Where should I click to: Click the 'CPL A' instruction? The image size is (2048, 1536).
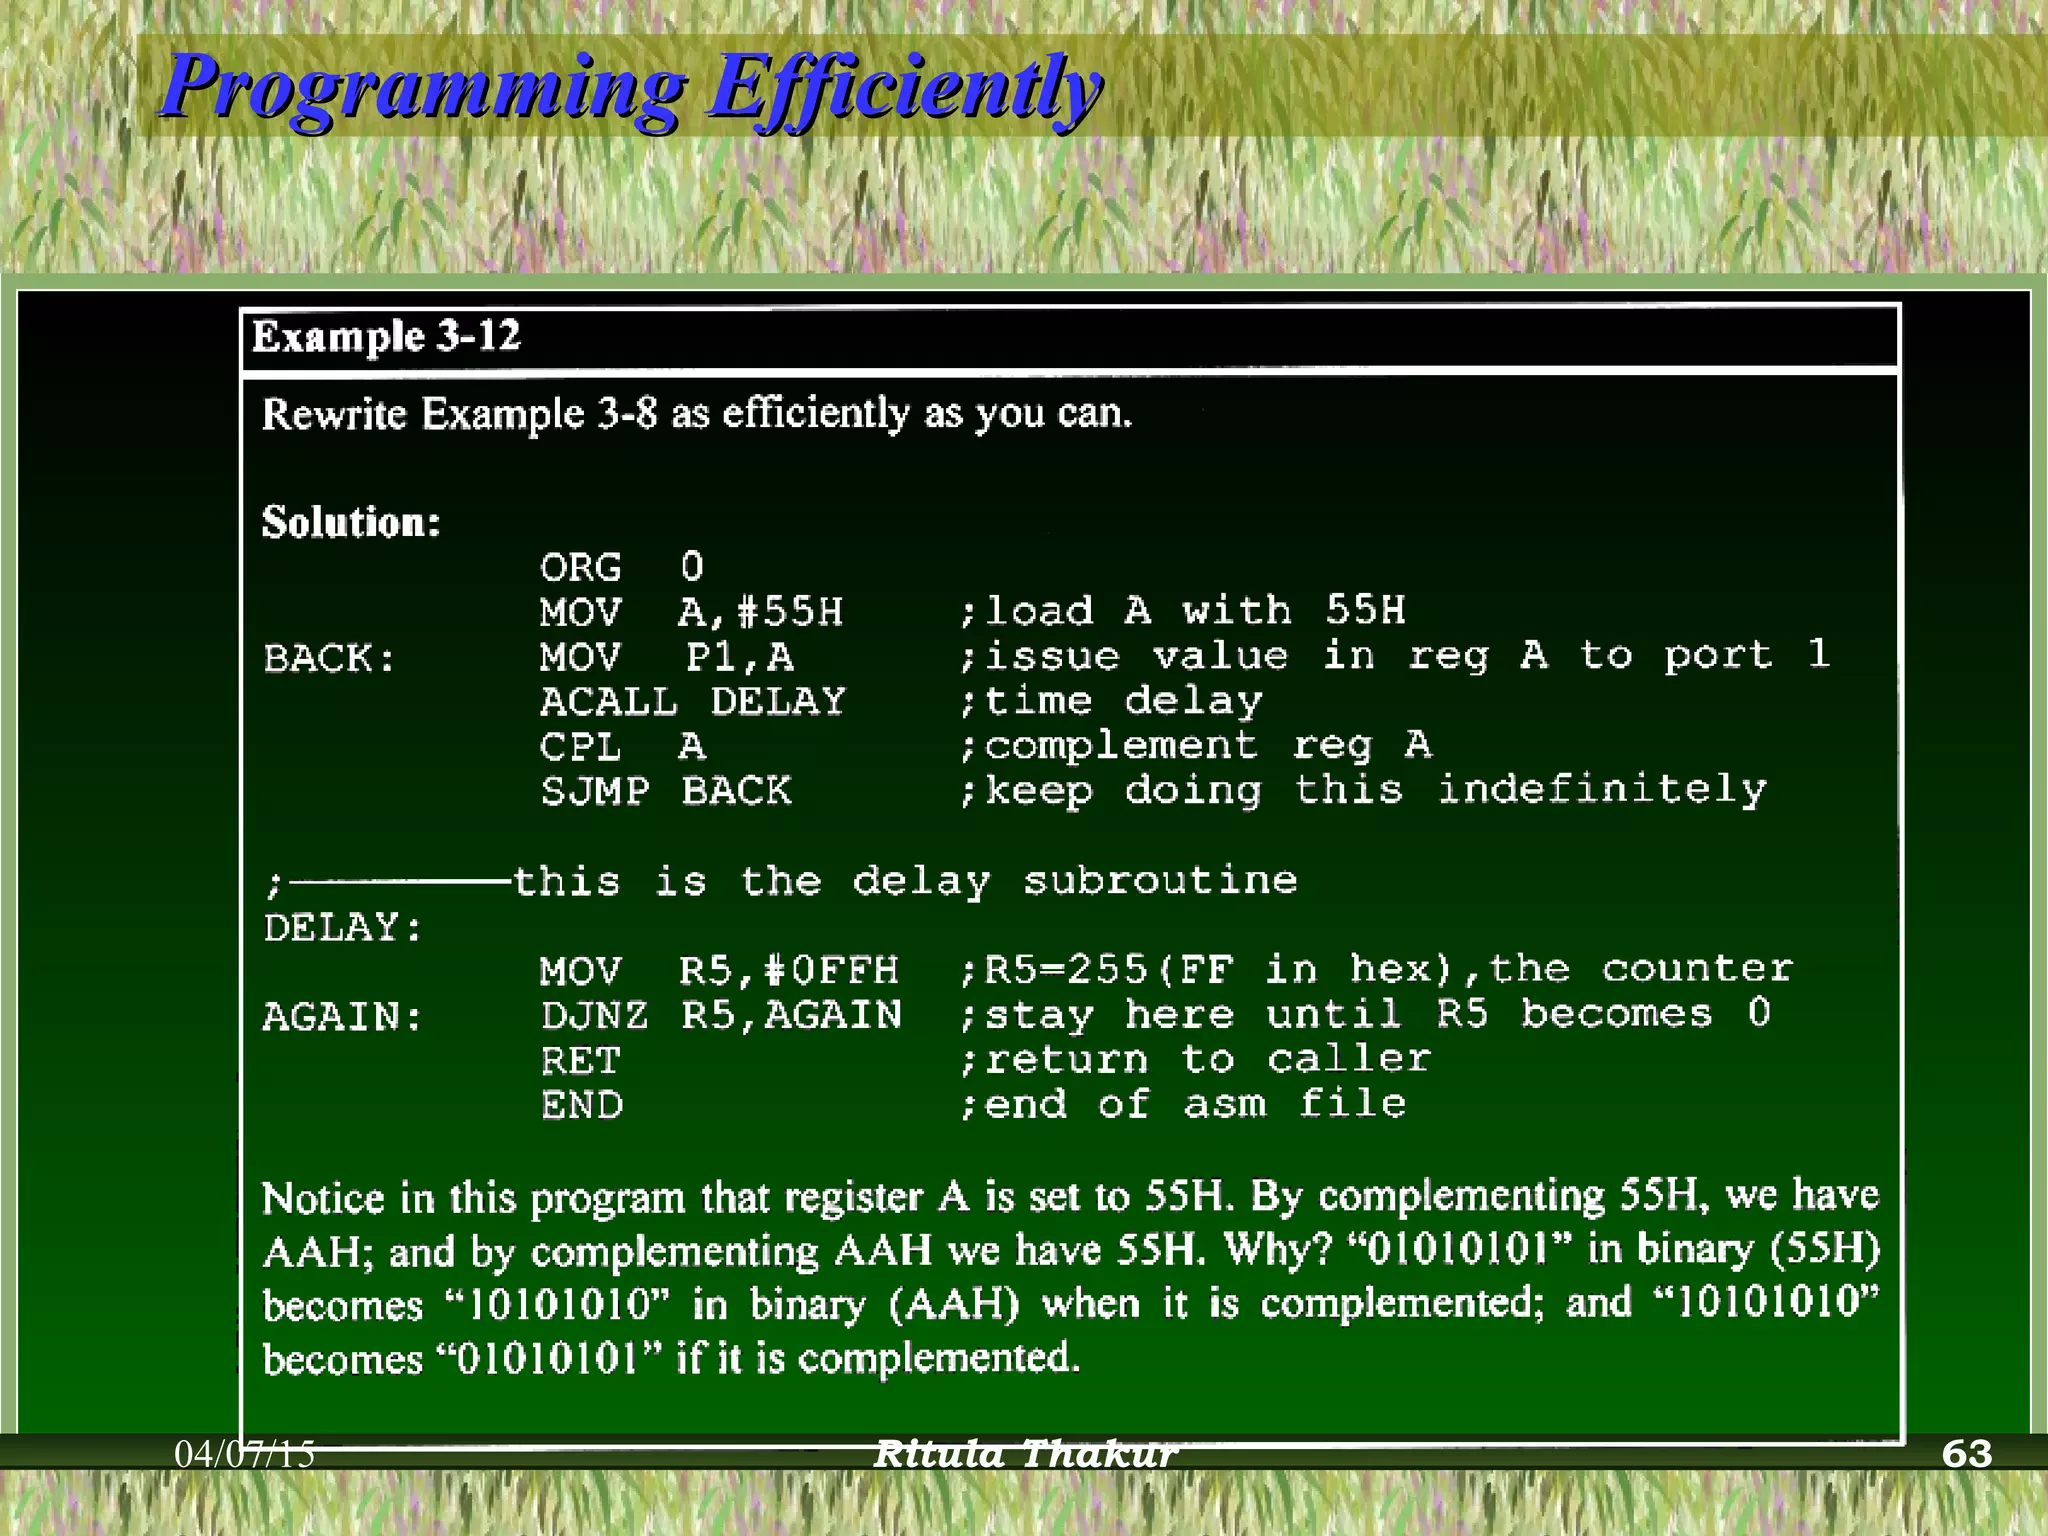click(x=622, y=747)
